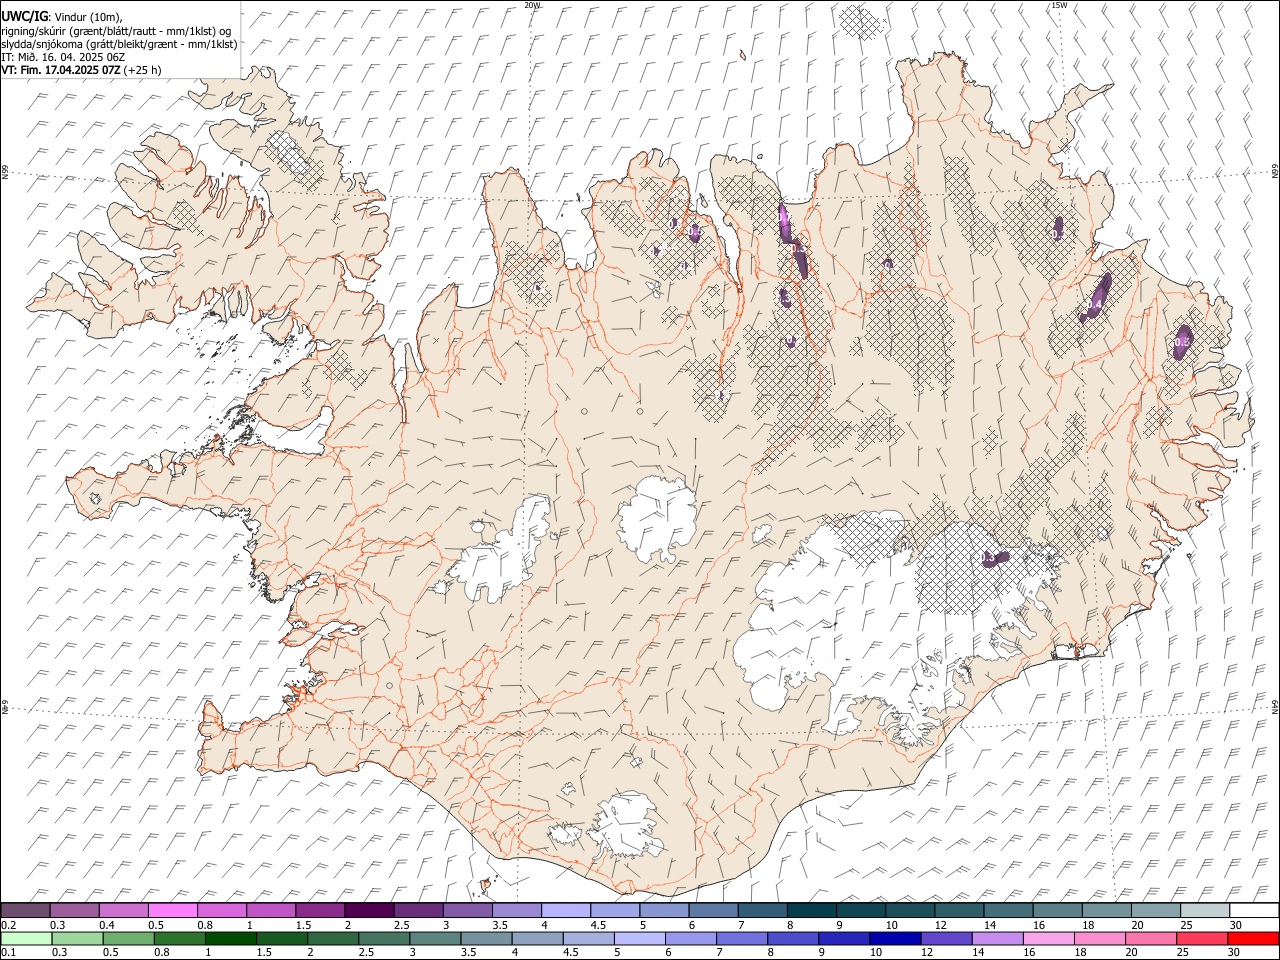Select the darkest purple swatch labeled 2, upper scale
Image resolution: width=1280 pixels, height=960 pixels.
(369, 910)
